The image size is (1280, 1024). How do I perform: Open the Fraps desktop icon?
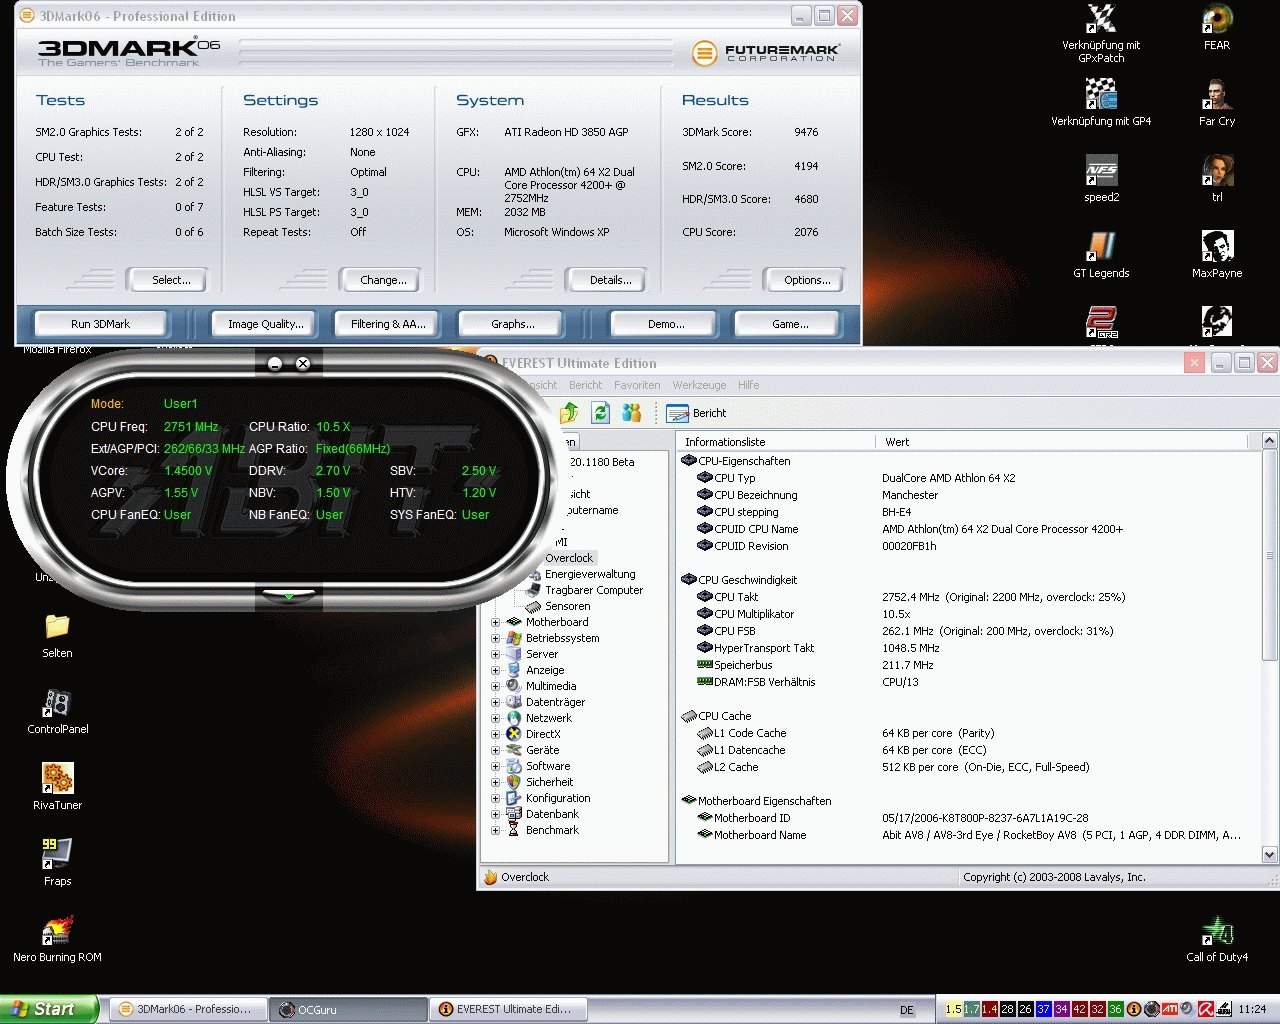point(57,863)
